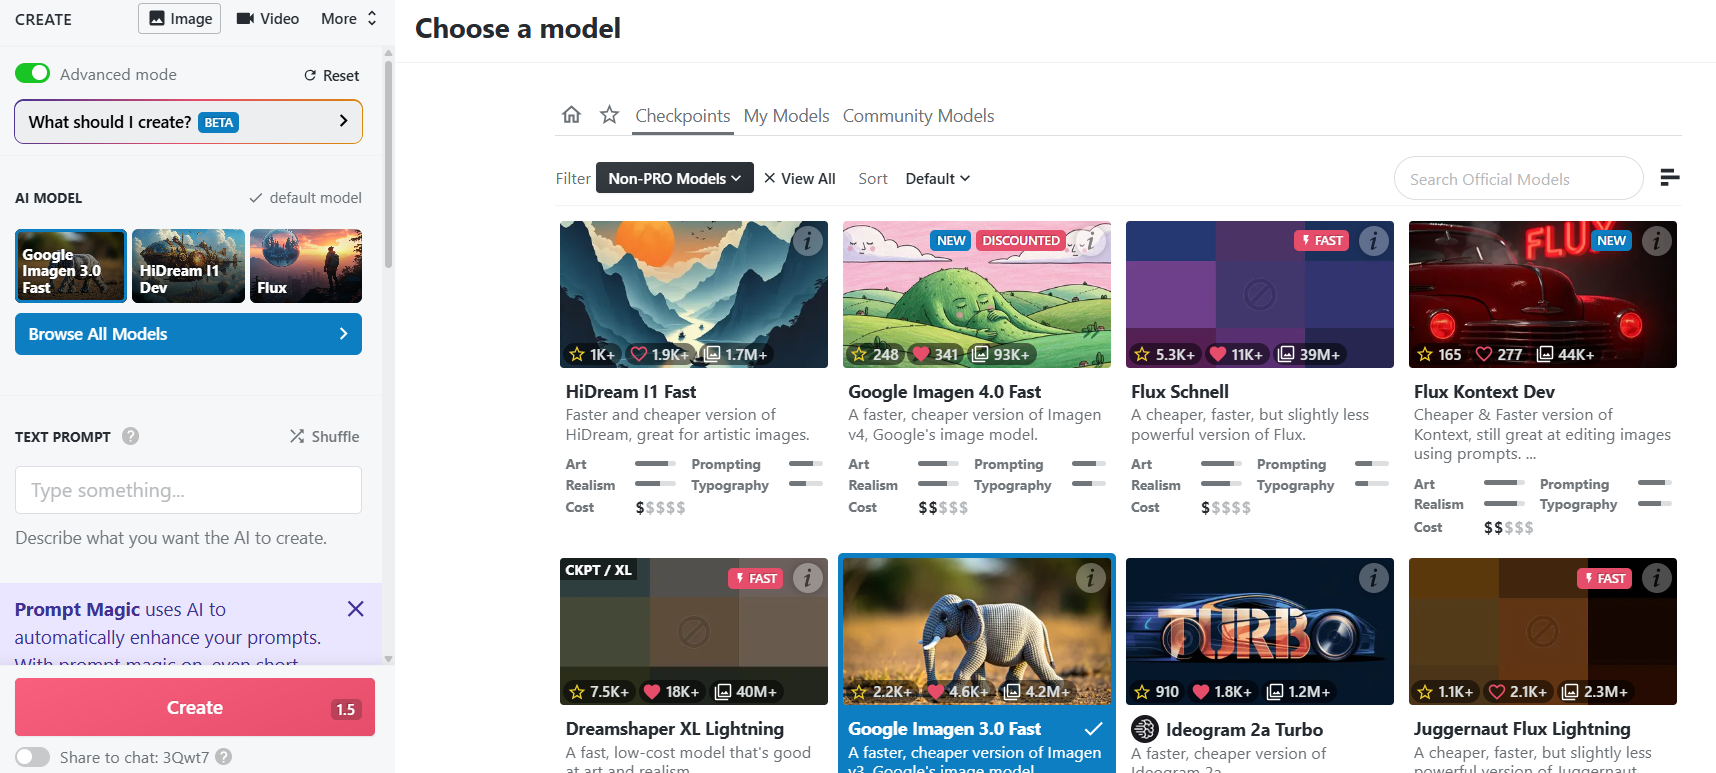Search in the Search Official Models field
The height and width of the screenshot is (773, 1716).
(1518, 179)
